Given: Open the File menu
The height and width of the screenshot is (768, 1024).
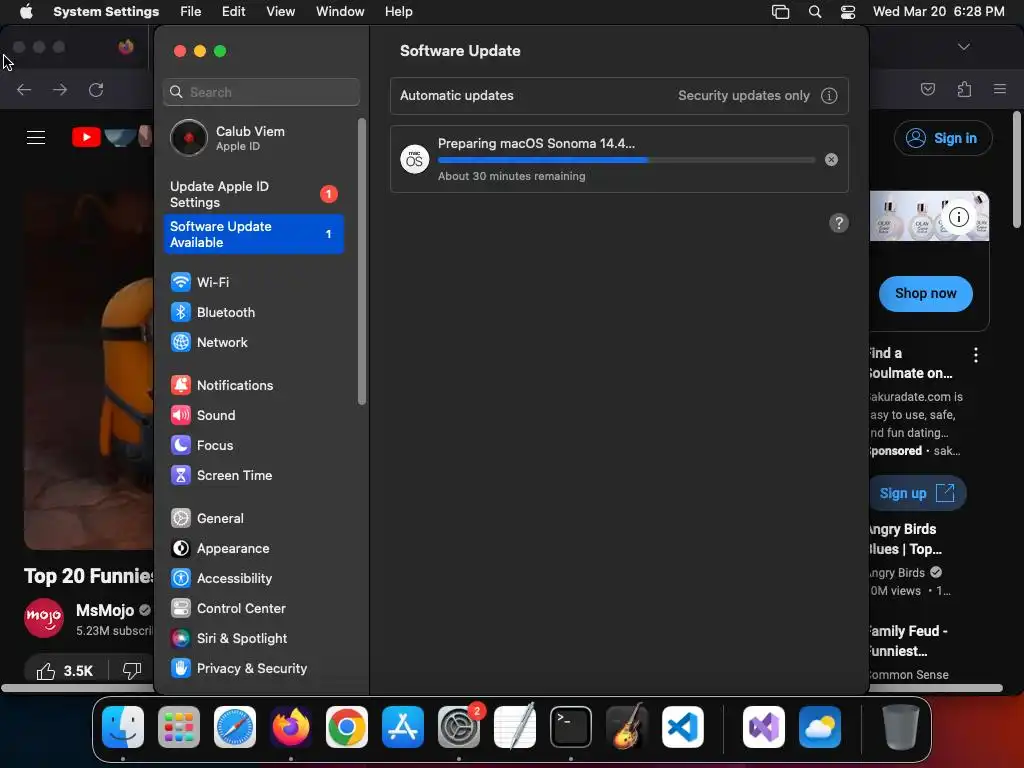Looking at the screenshot, I should coord(191,12).
